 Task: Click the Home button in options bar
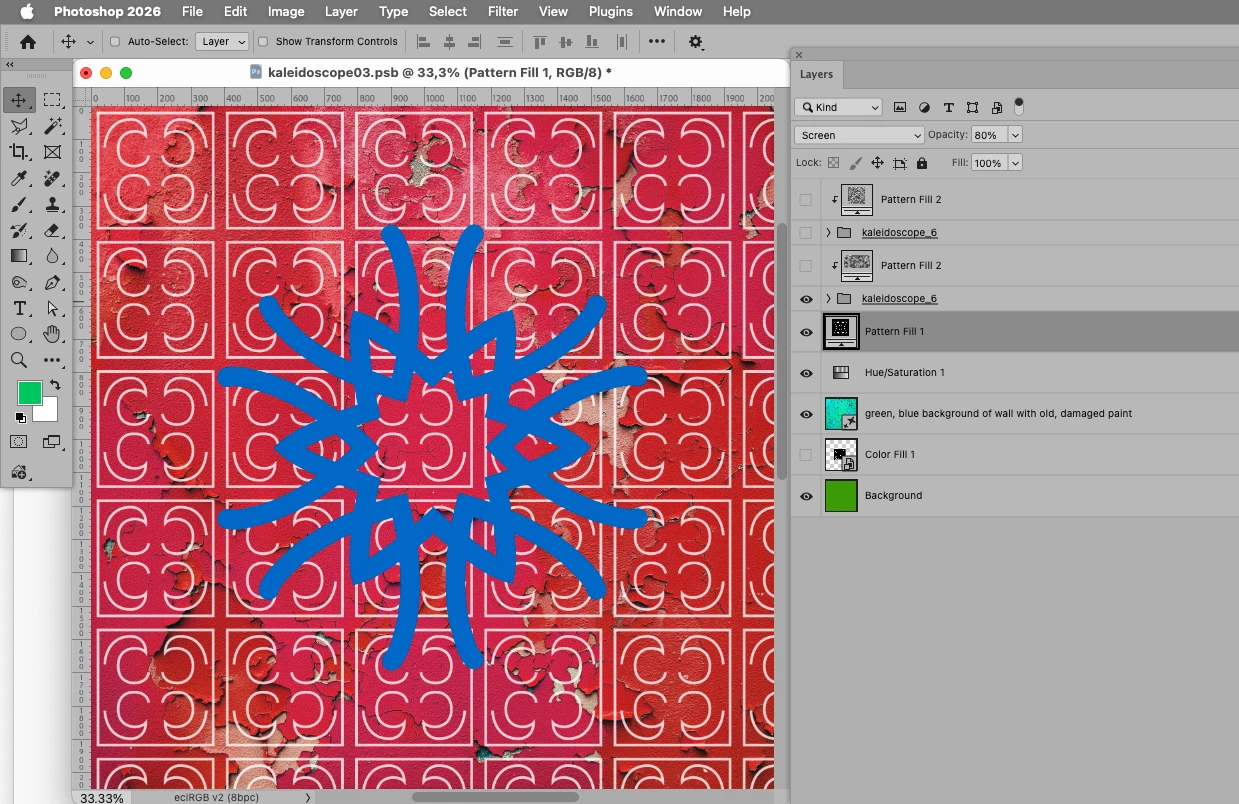tap(28, 42)
